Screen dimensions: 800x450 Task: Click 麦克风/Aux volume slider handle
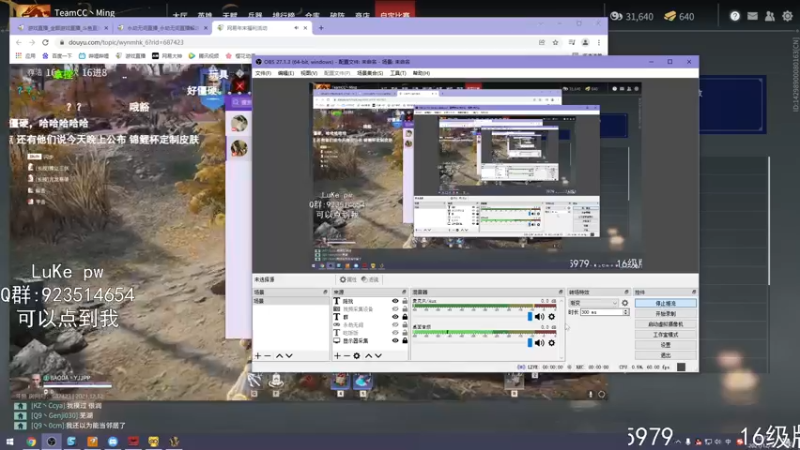tap(530, 317)
